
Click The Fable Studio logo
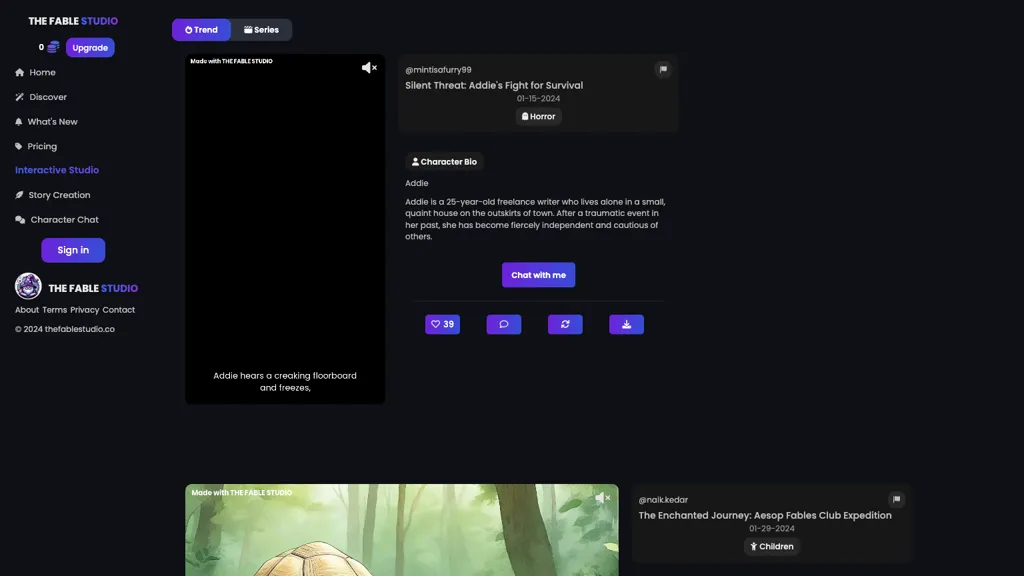pyautogui.click(x=72, y=20)
